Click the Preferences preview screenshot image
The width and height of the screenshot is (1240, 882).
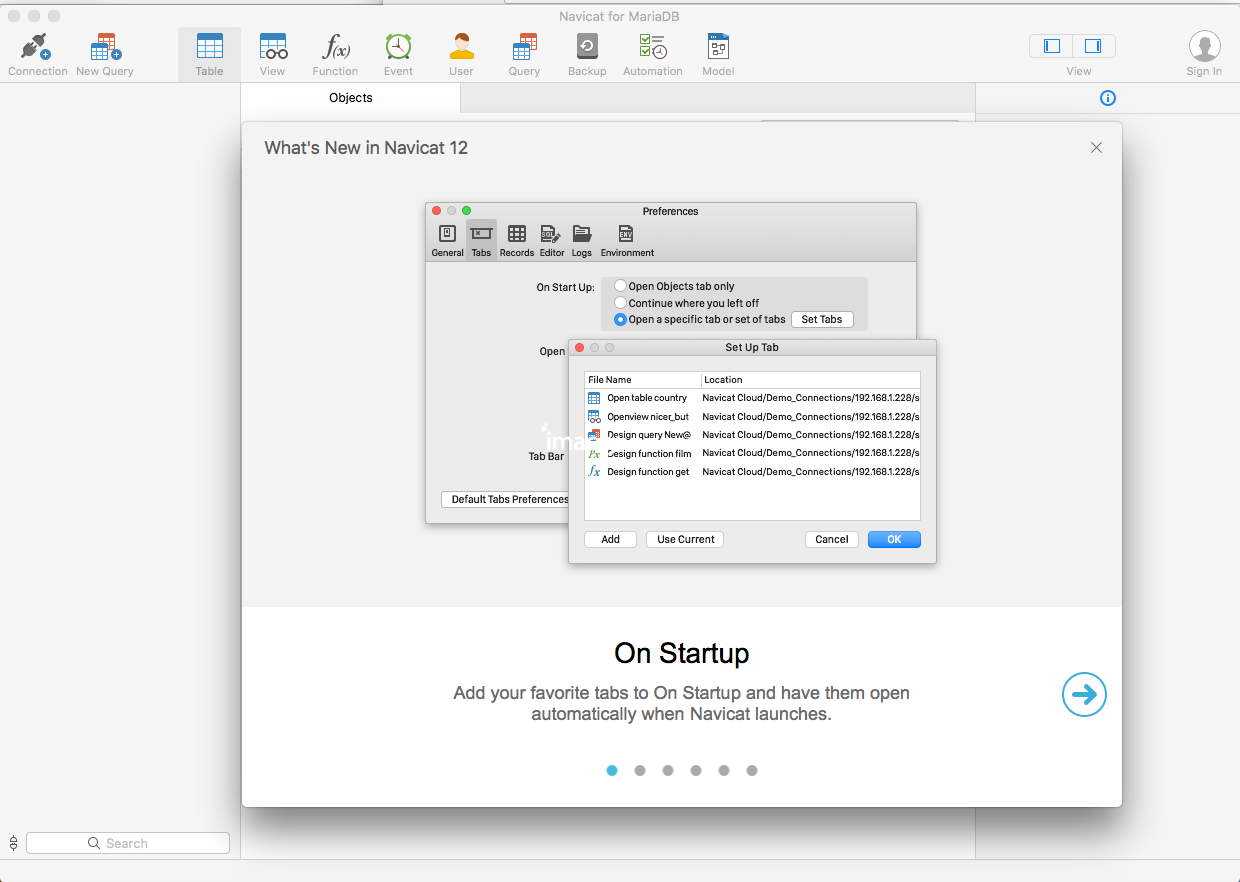click(x=681, y=383)
